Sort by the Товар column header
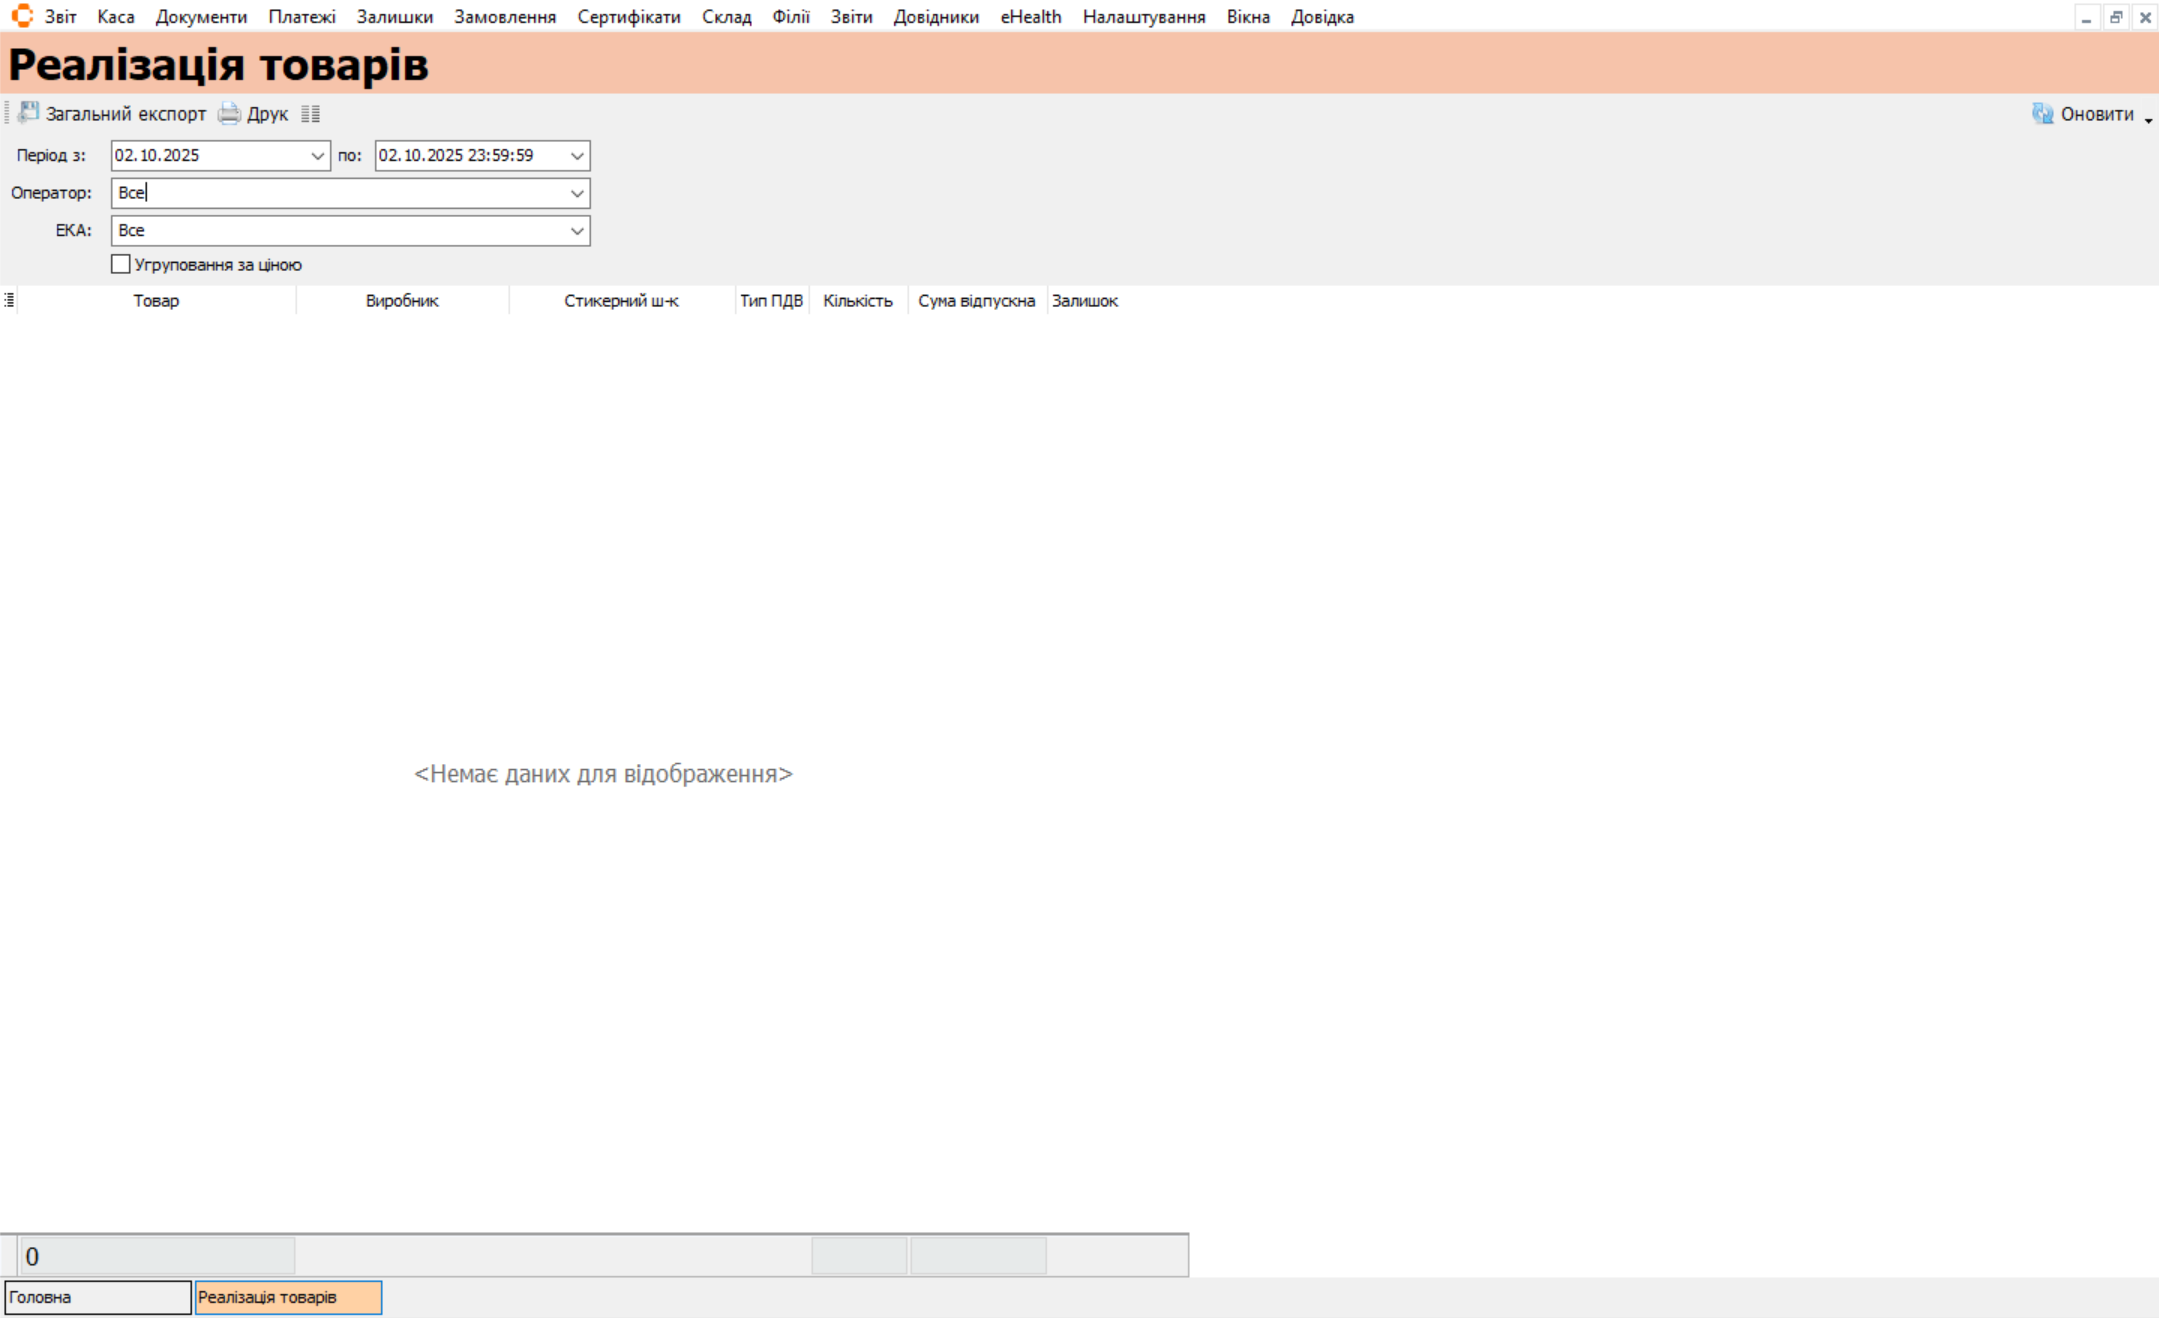Screen dimensions: 2159x1318 tap(156, 300)
